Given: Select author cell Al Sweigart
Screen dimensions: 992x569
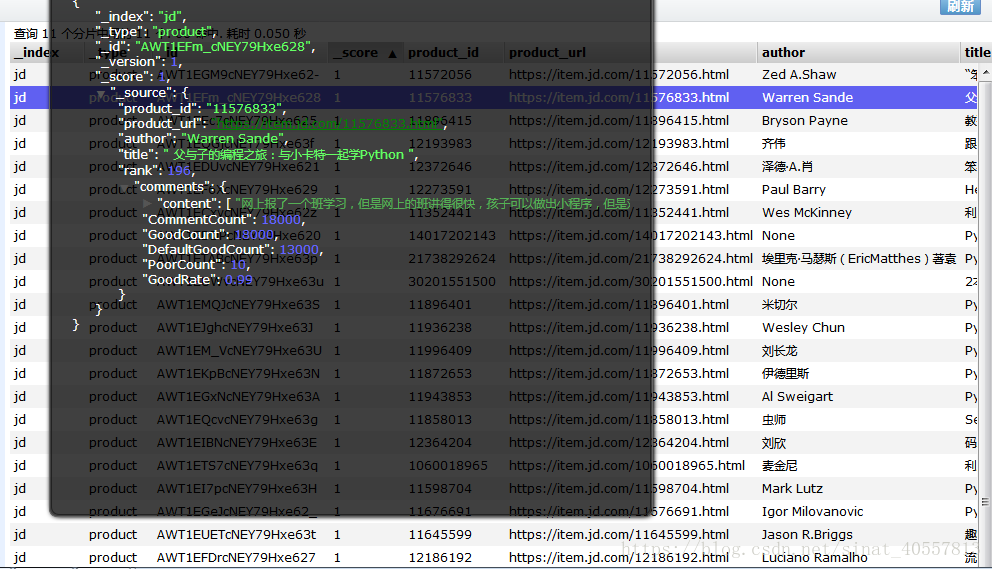Looking at the screenshot, I should (x=797, y=396).
